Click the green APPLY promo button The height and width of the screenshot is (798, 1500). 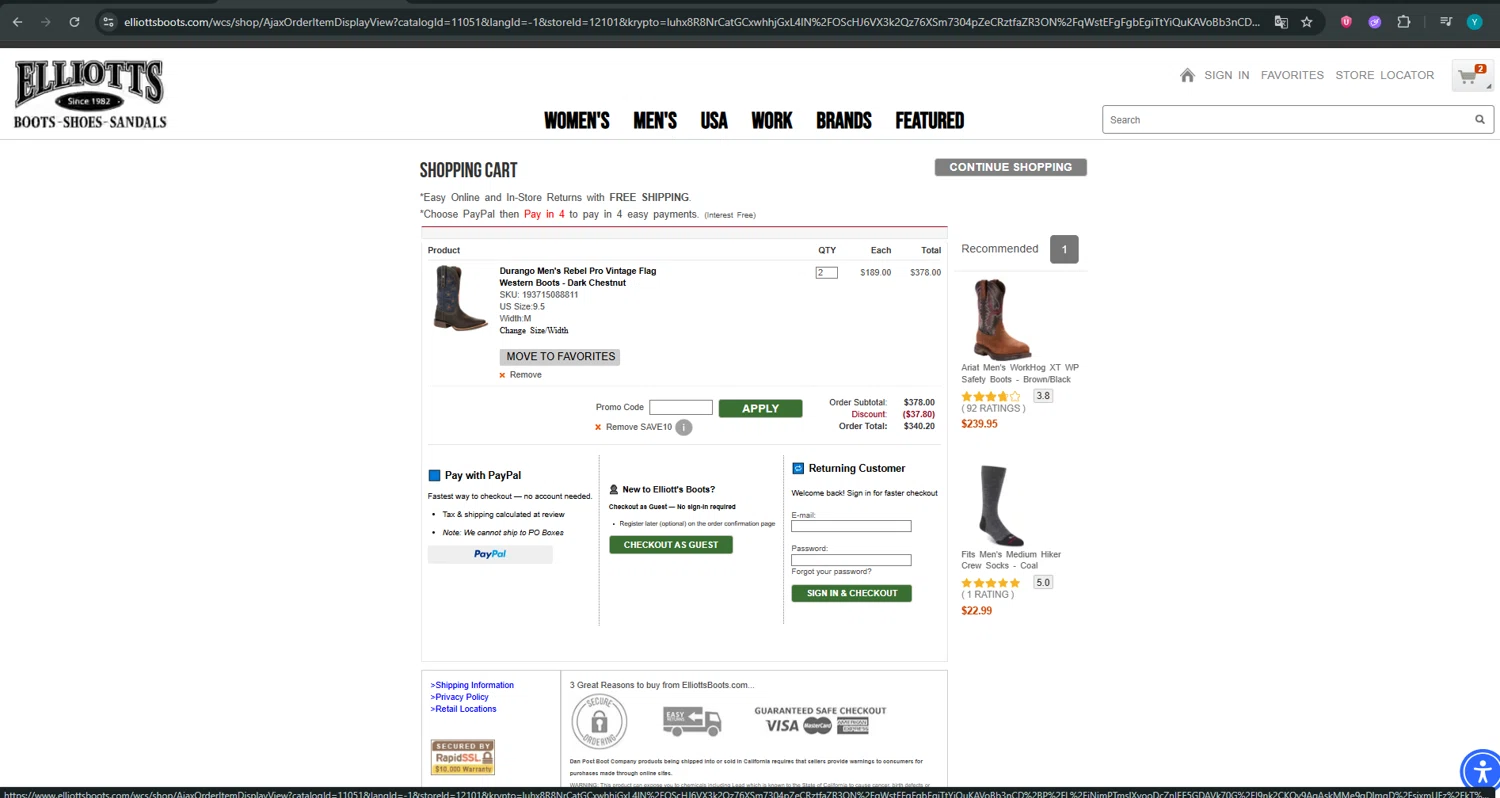tap(760, 408)
